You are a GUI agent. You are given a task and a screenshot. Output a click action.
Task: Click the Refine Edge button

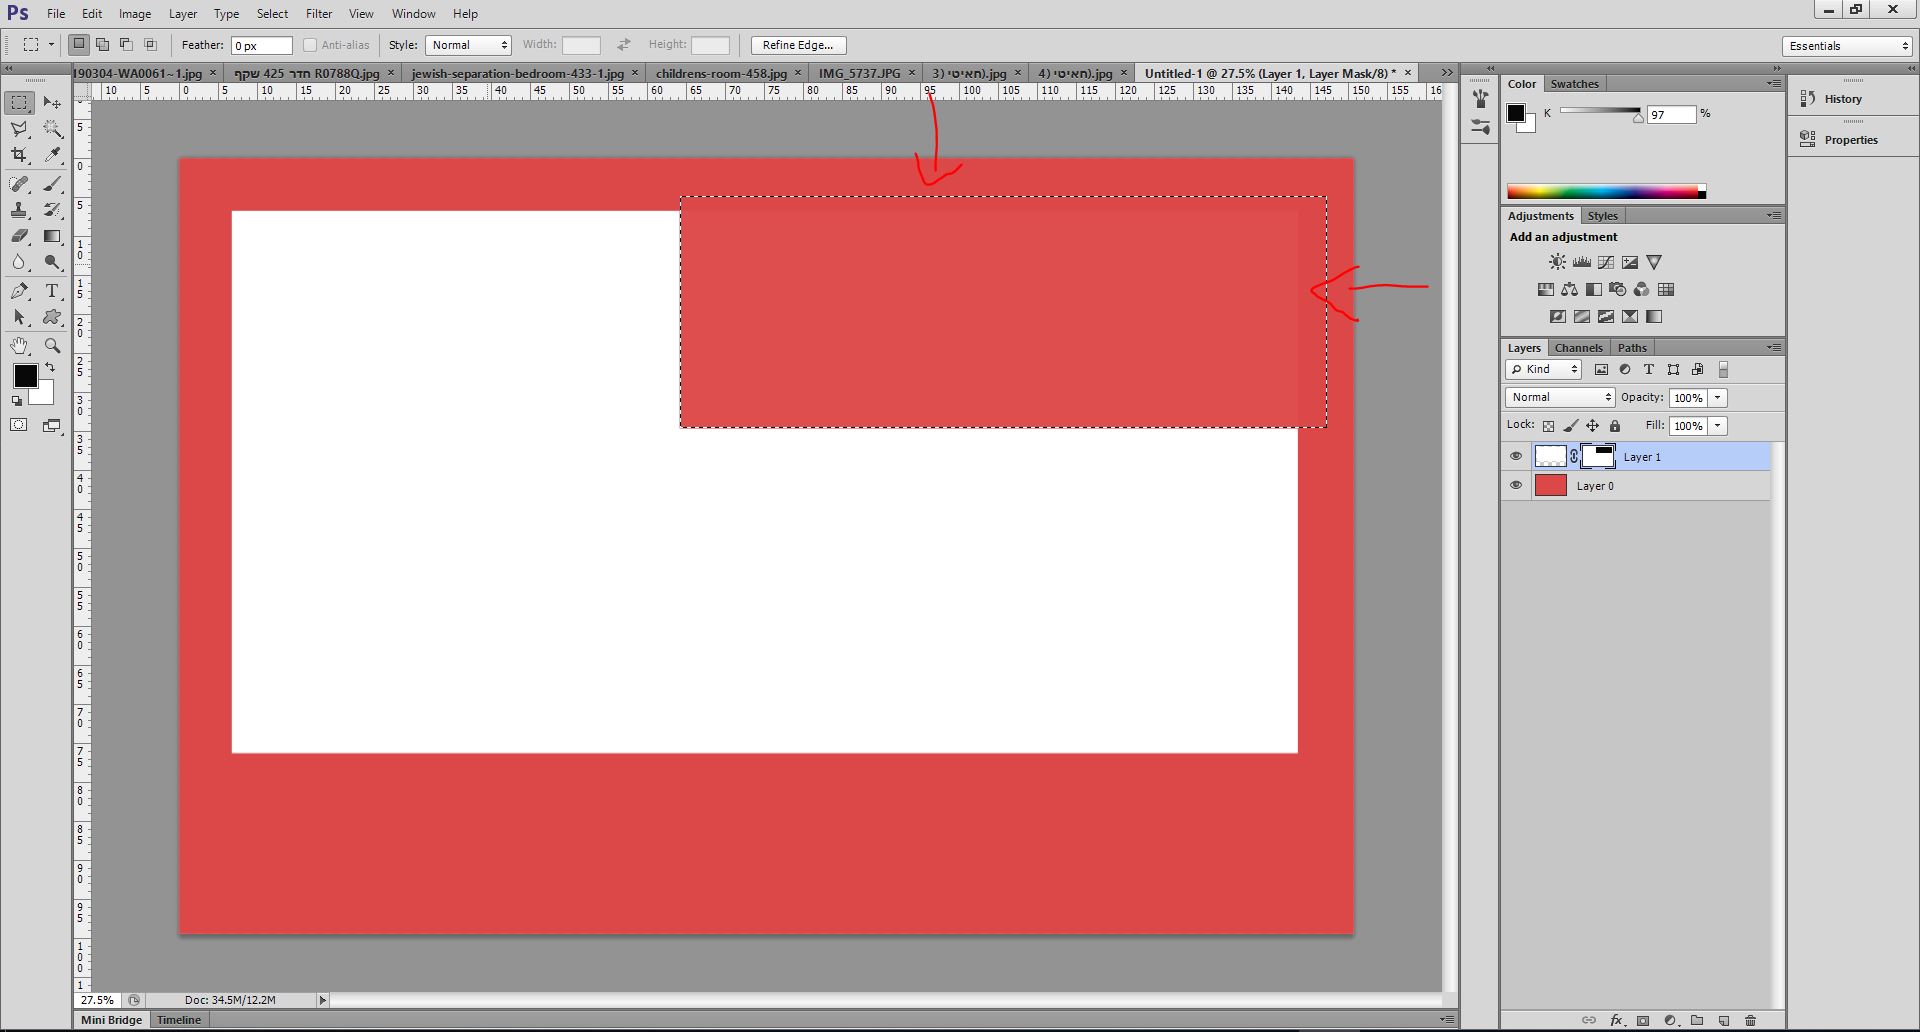(798, 45)
